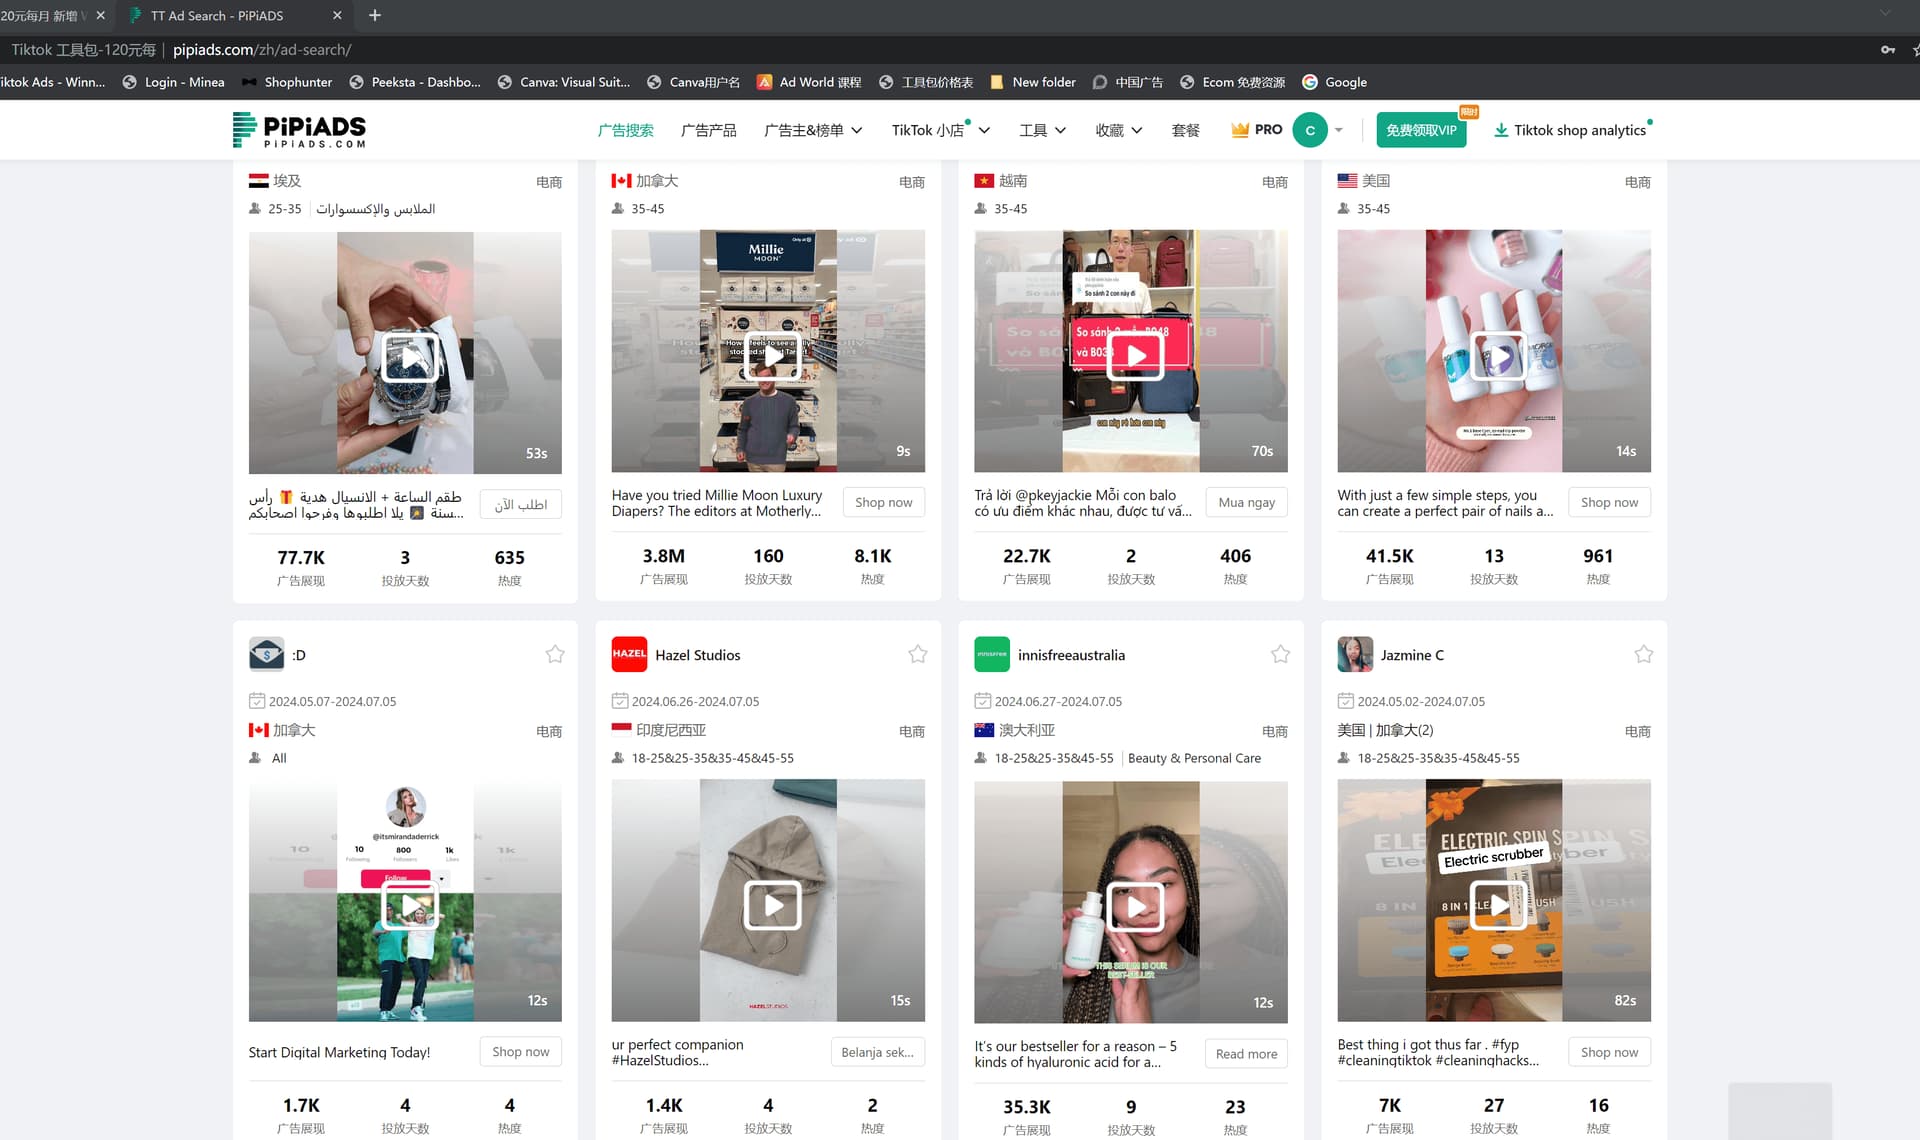Open the 广告产品 menu item

tap(708, 130)
